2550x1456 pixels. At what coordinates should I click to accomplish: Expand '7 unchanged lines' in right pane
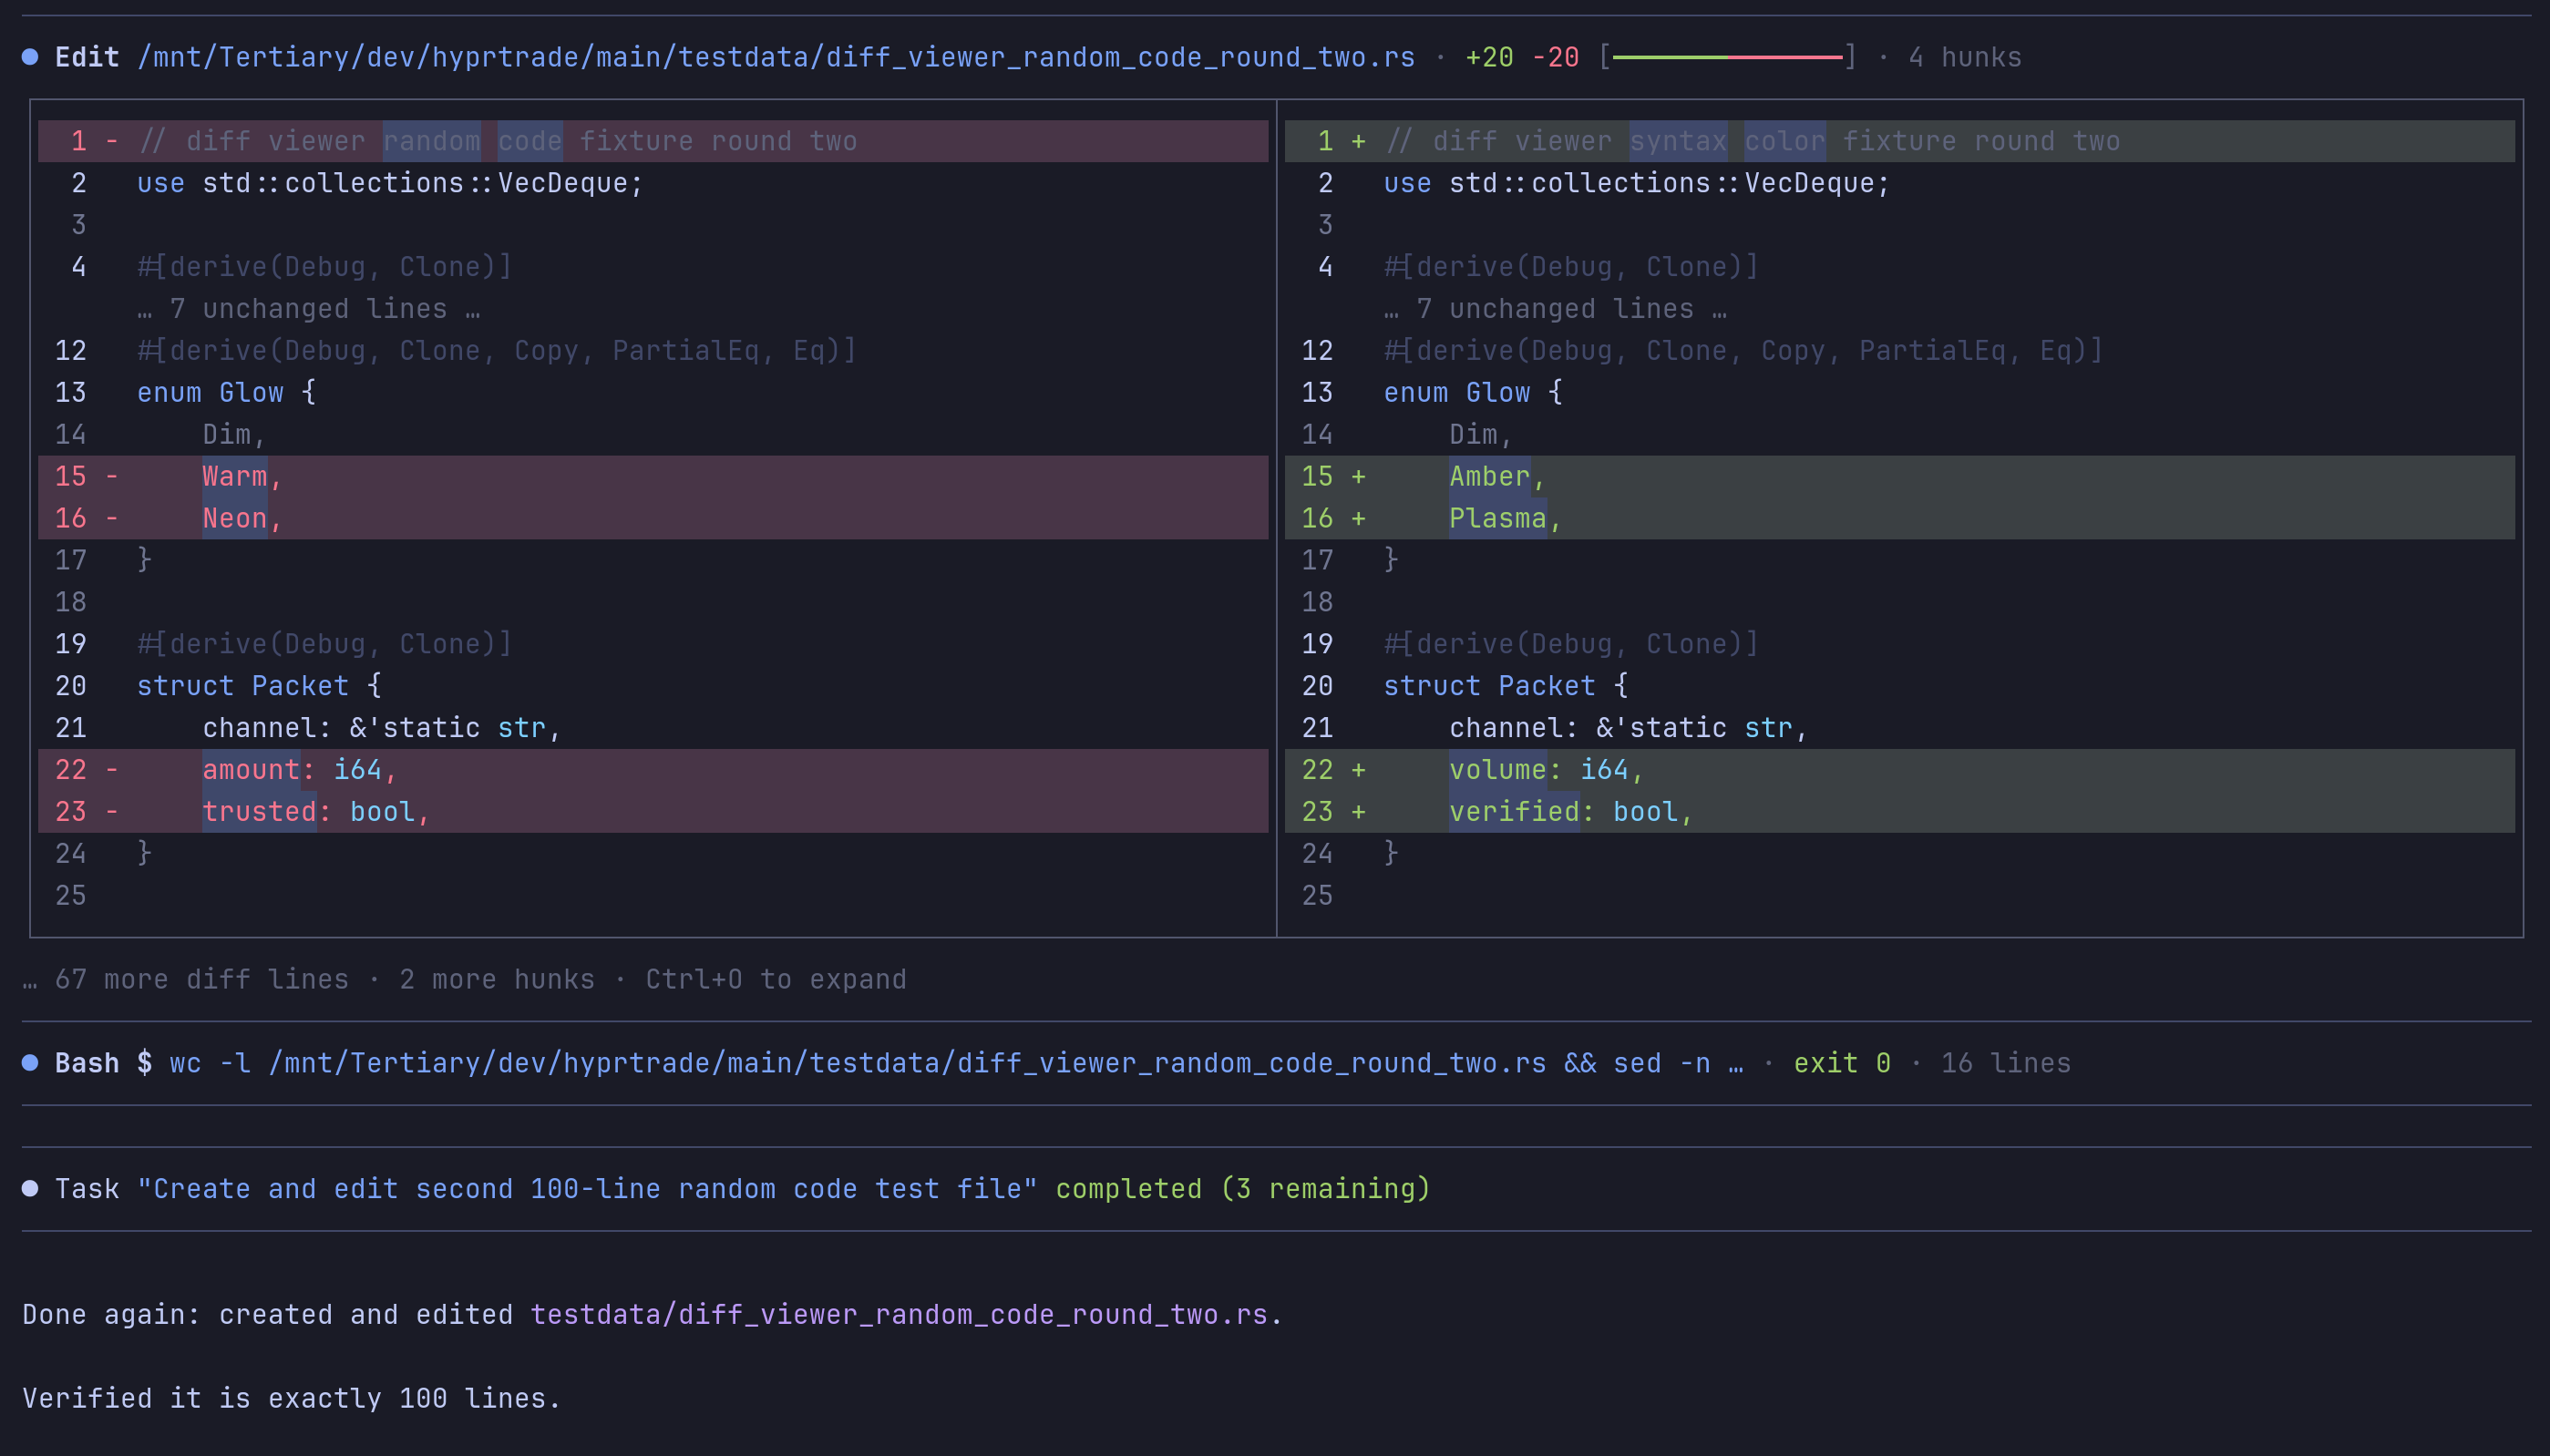pos(1555,309)
